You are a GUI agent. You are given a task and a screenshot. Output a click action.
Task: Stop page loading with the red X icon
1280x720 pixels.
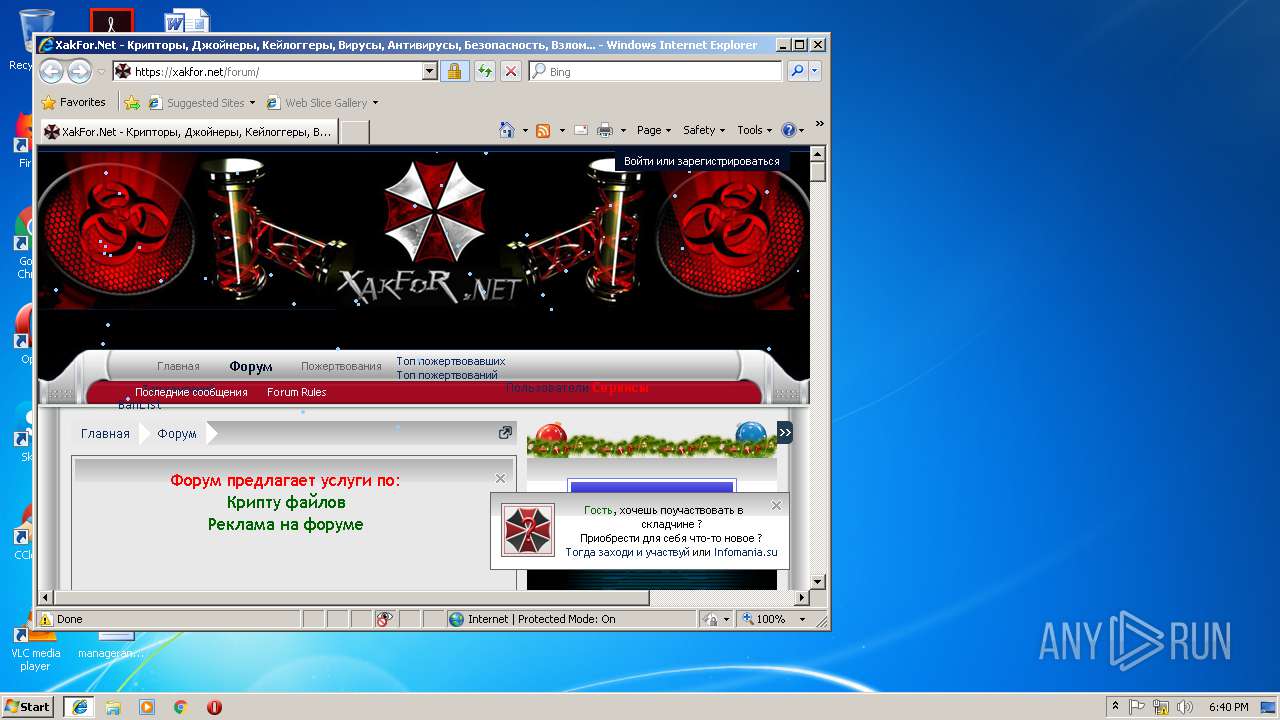coord(511,71)
